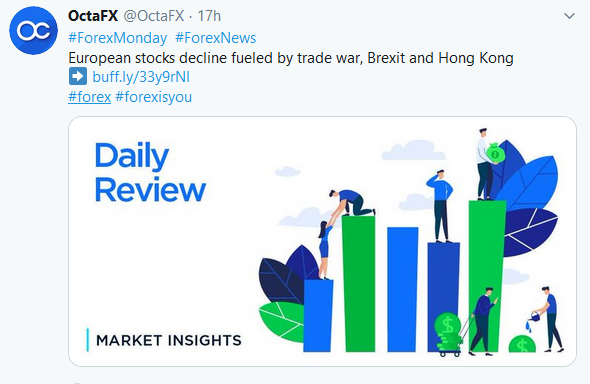Follow the buff.ly/33y9rNI link

coord(141,77)
